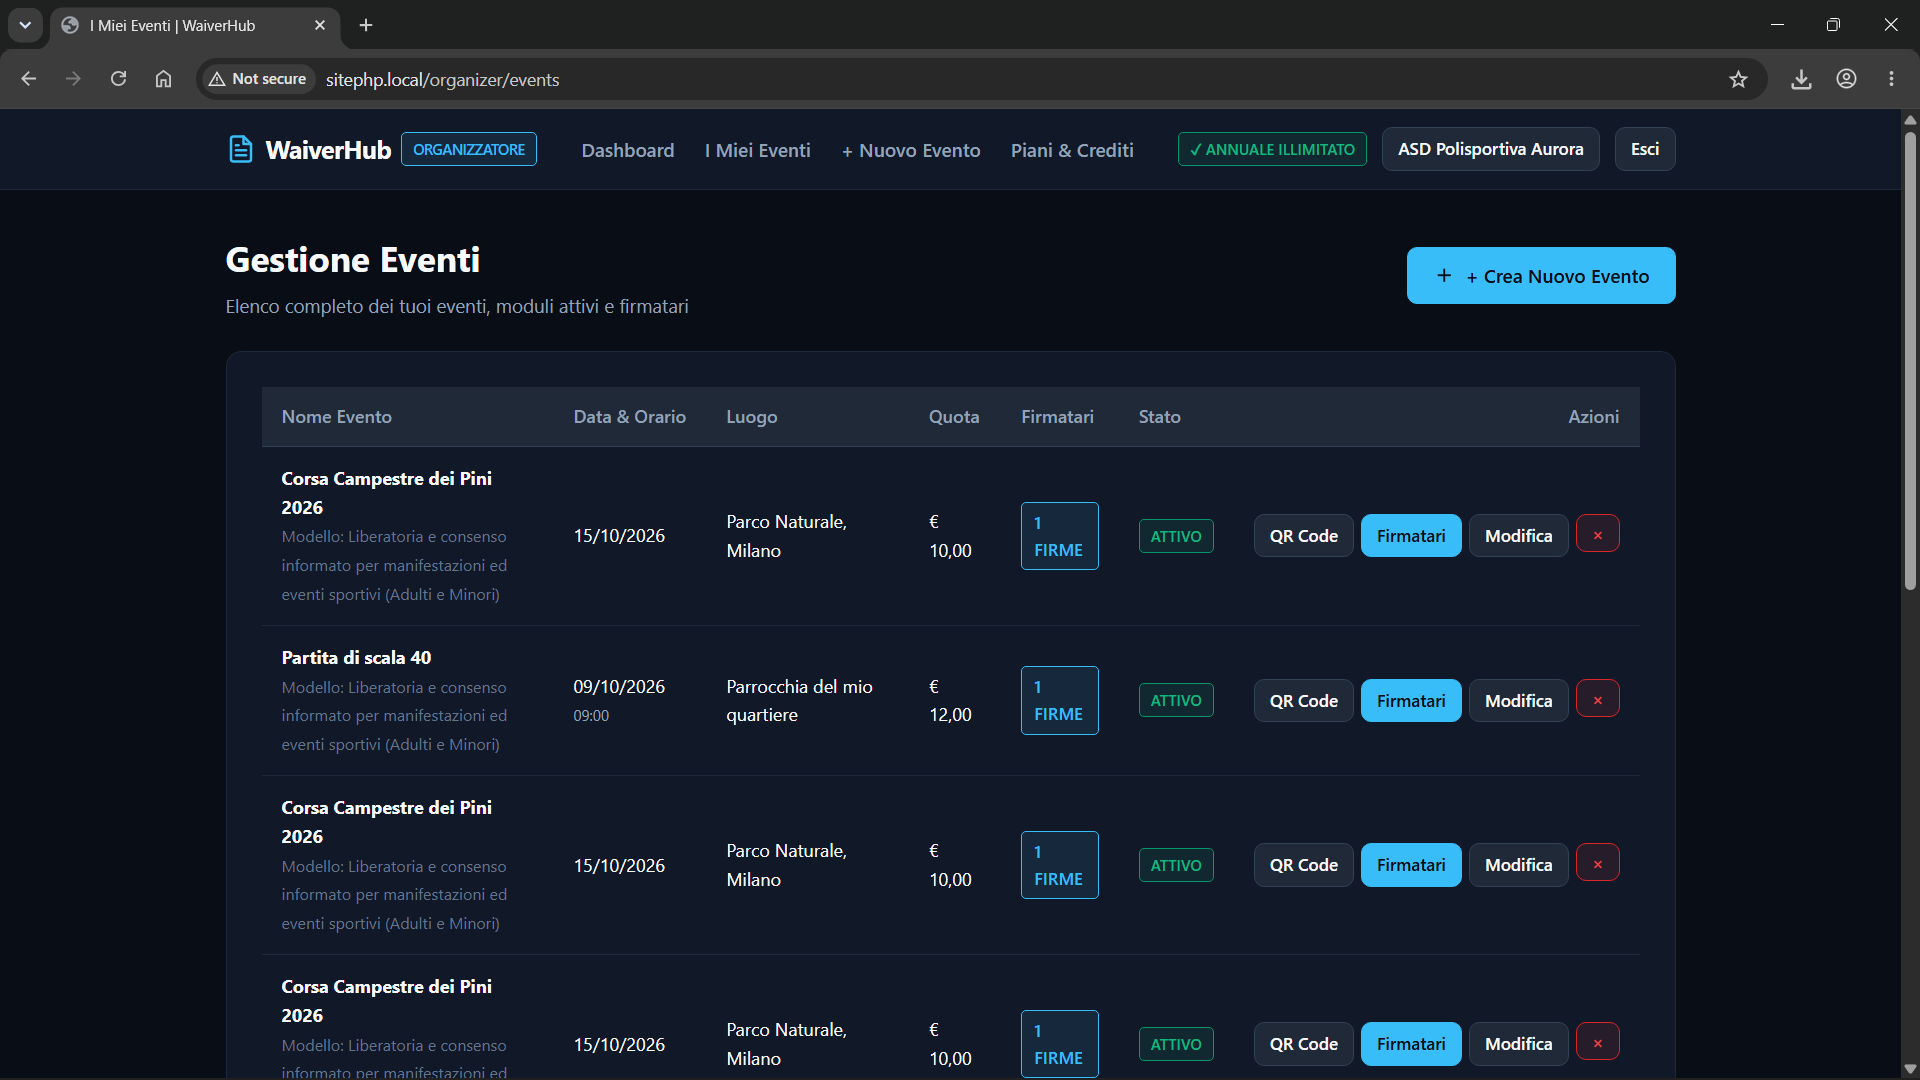
Task: Click the Data & Orario column header
Action: (629, 417)
